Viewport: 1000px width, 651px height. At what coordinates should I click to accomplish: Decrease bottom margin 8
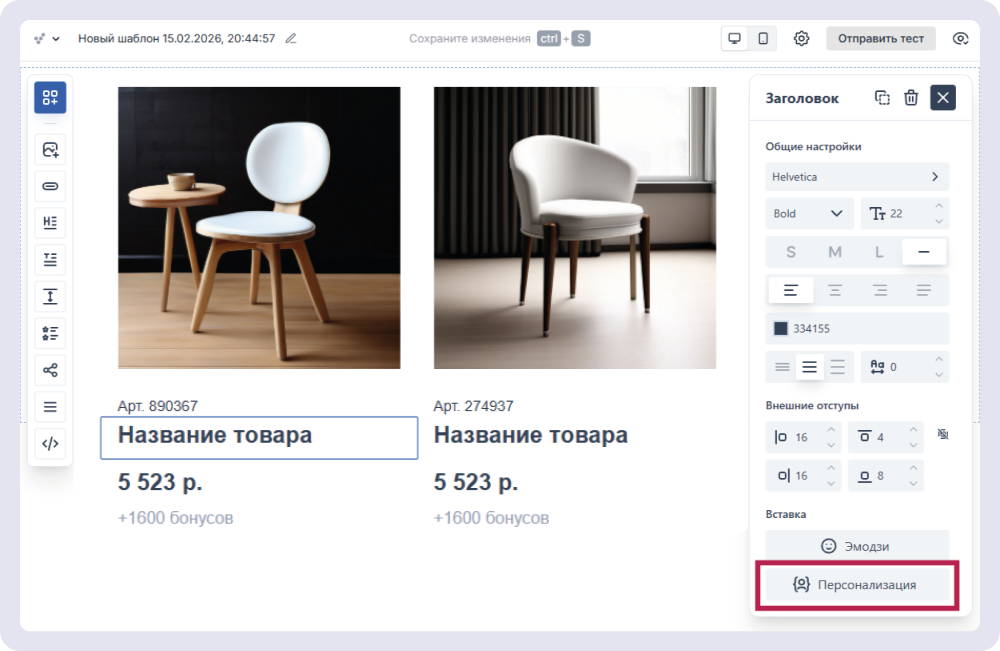pos(913,483)
